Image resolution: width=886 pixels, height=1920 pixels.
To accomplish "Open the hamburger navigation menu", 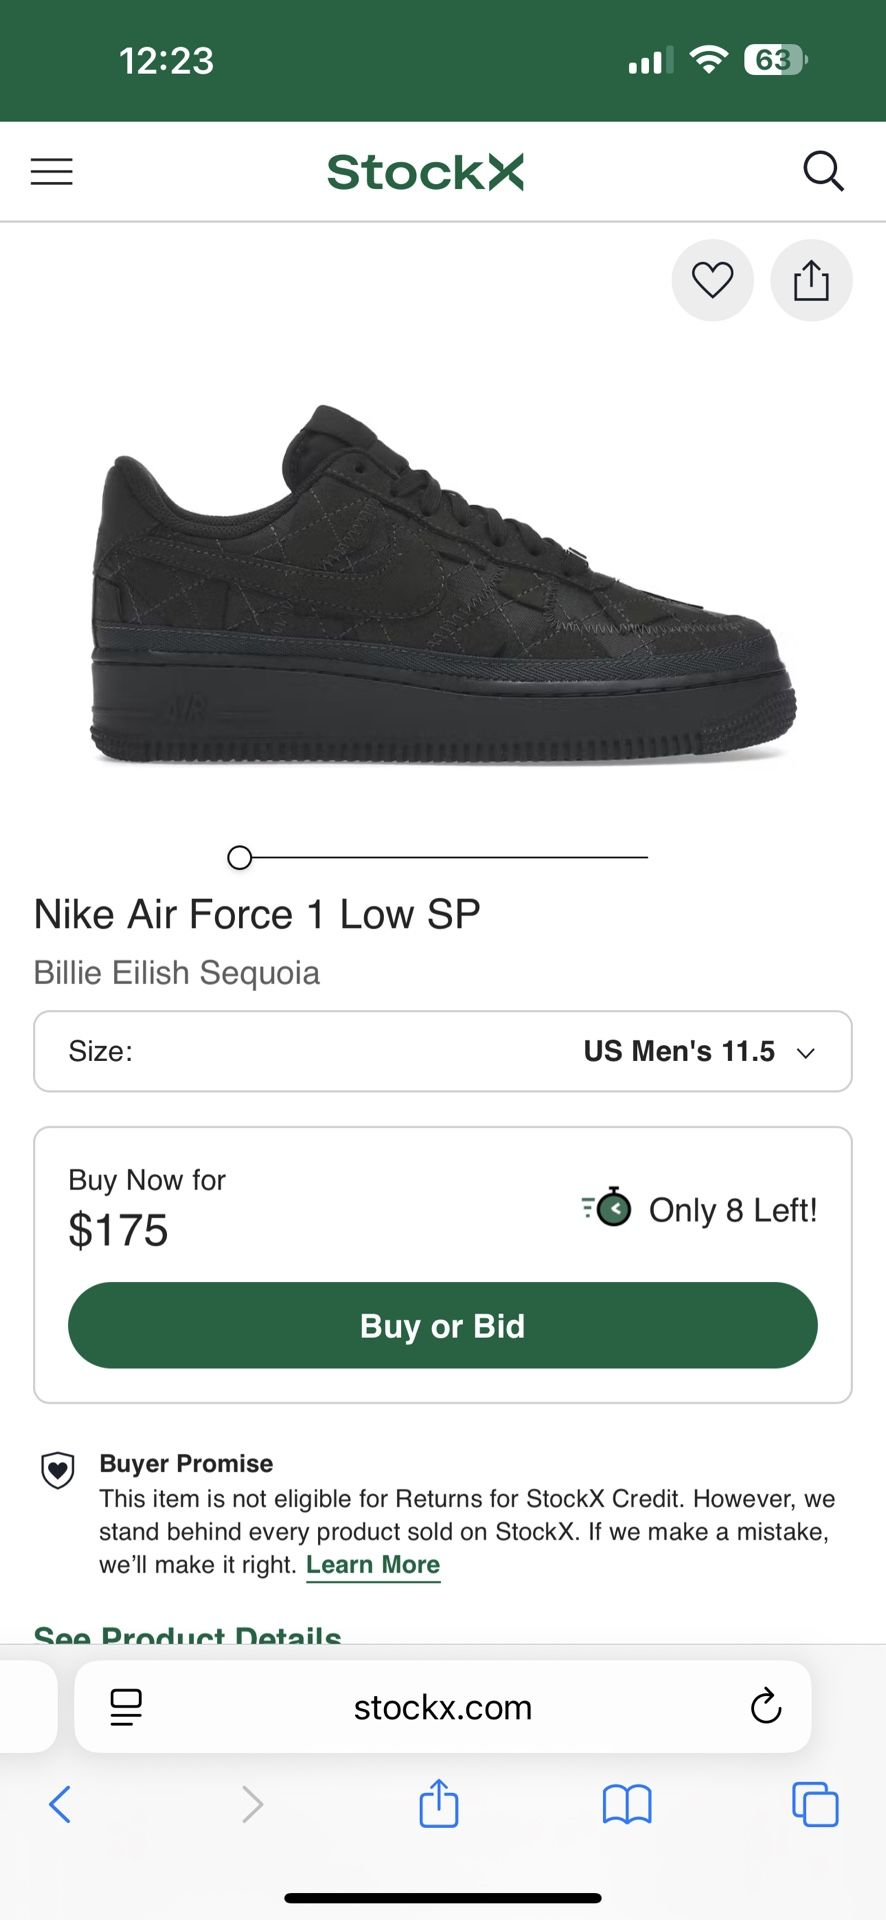I will (x=51, y=171).
